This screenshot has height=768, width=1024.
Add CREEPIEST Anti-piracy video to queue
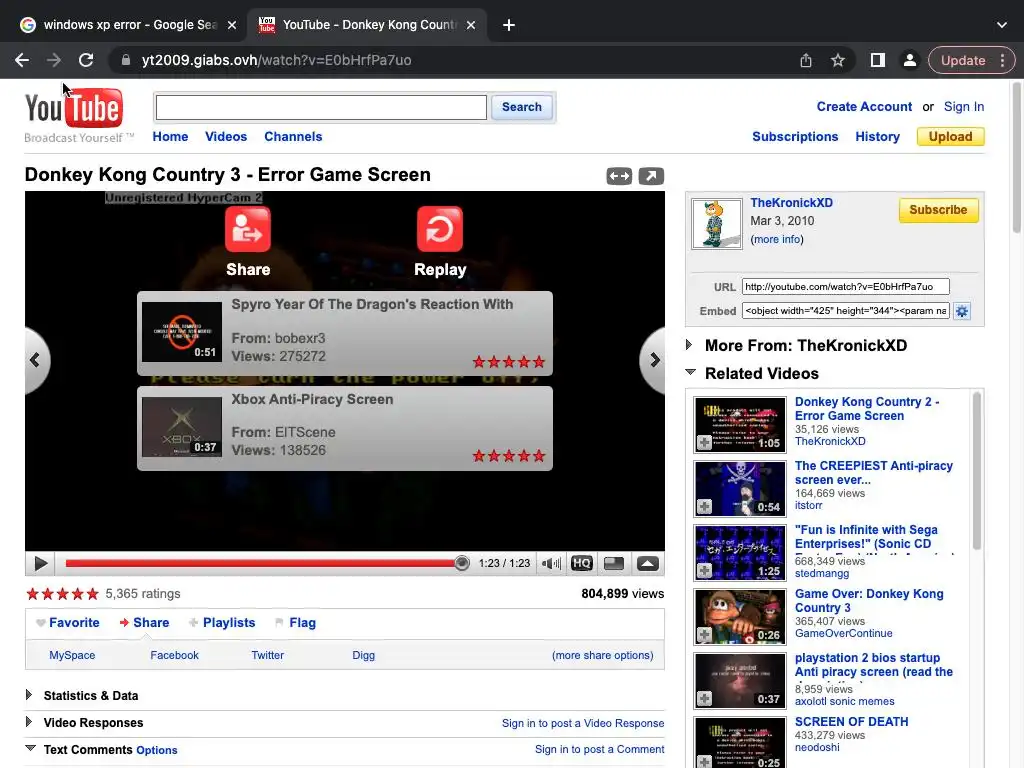tap(704, 507)
